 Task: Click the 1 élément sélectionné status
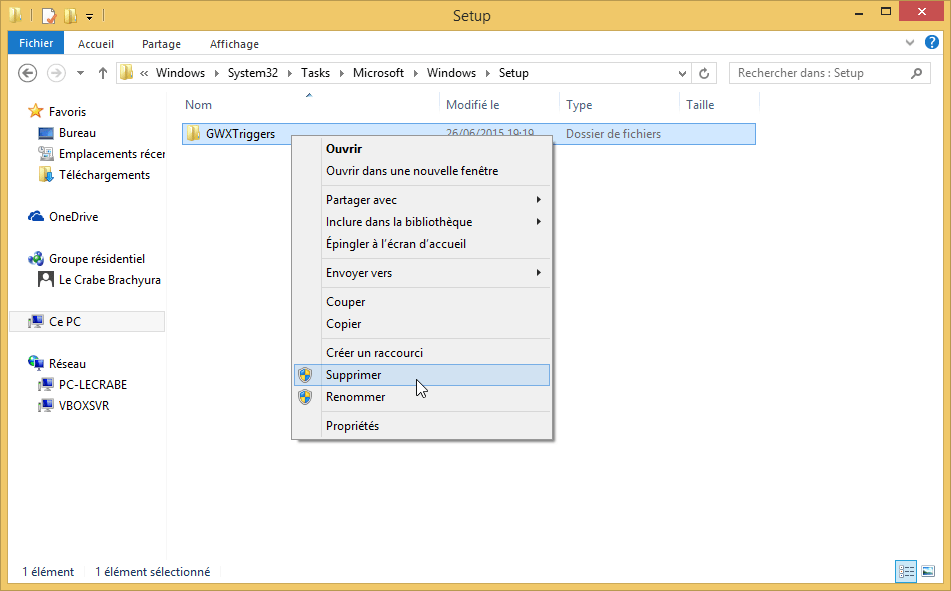(153, 572)
